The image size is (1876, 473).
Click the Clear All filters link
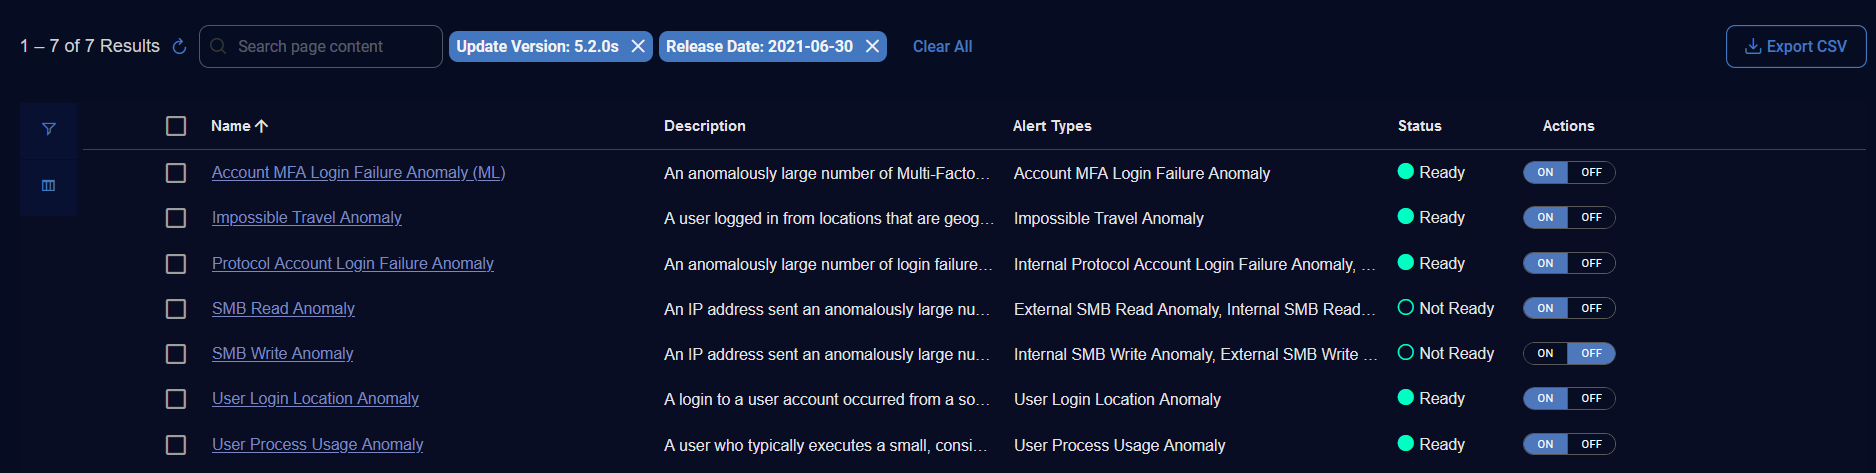click(x=942, y=47)
